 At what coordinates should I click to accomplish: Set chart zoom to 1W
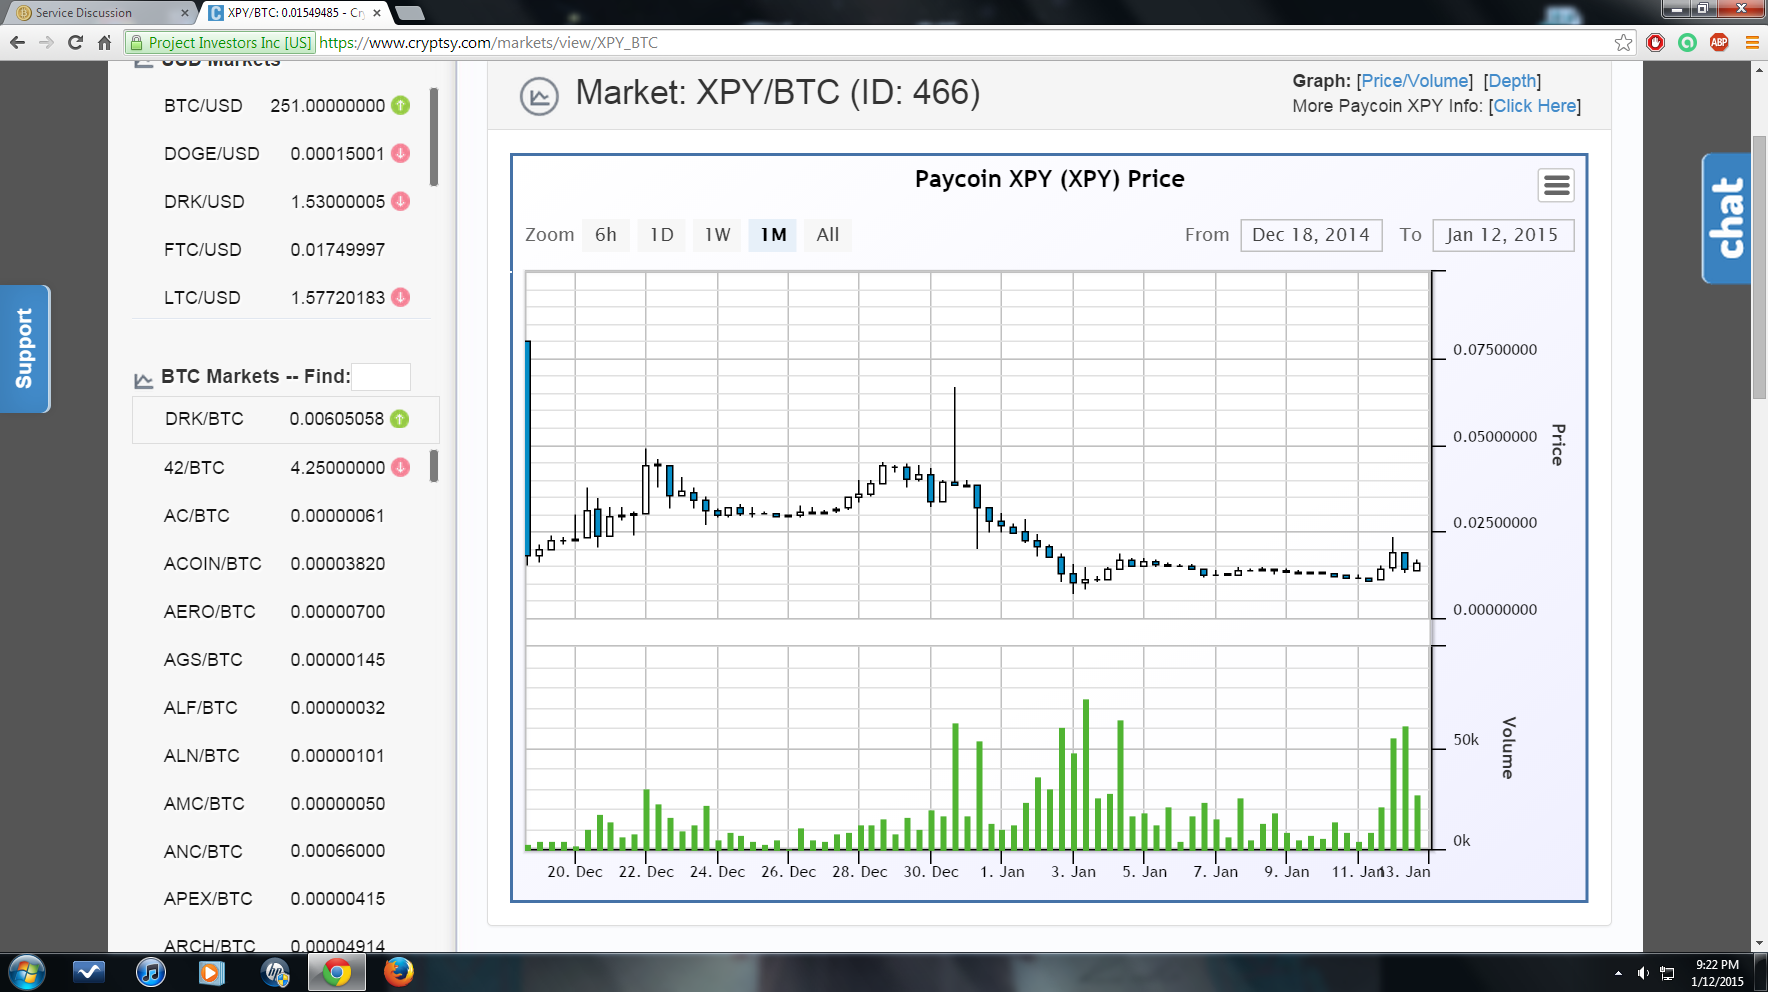[x=718, y=235]
